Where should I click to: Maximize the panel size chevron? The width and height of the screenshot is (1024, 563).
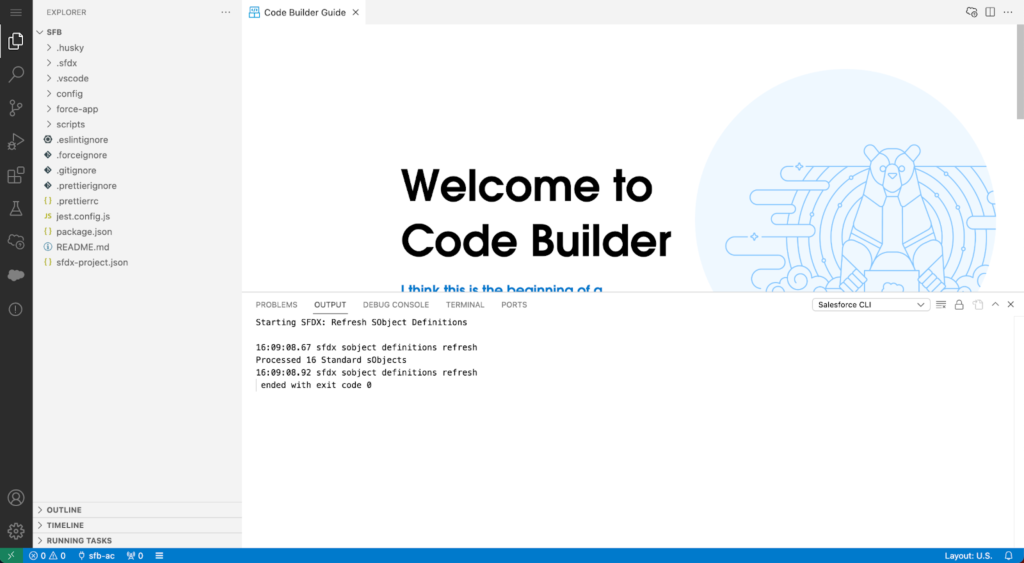click(995, 304)
